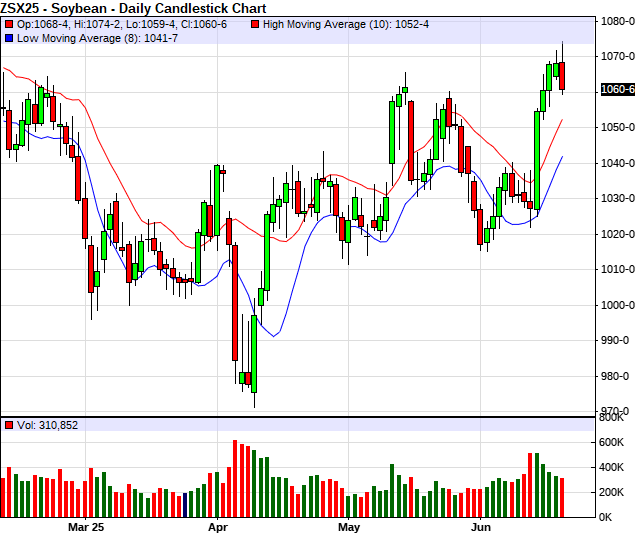The height and width of the screenshot is (536, 640).
Task: Click the red High Moving Average swatch
Action: 255,23
